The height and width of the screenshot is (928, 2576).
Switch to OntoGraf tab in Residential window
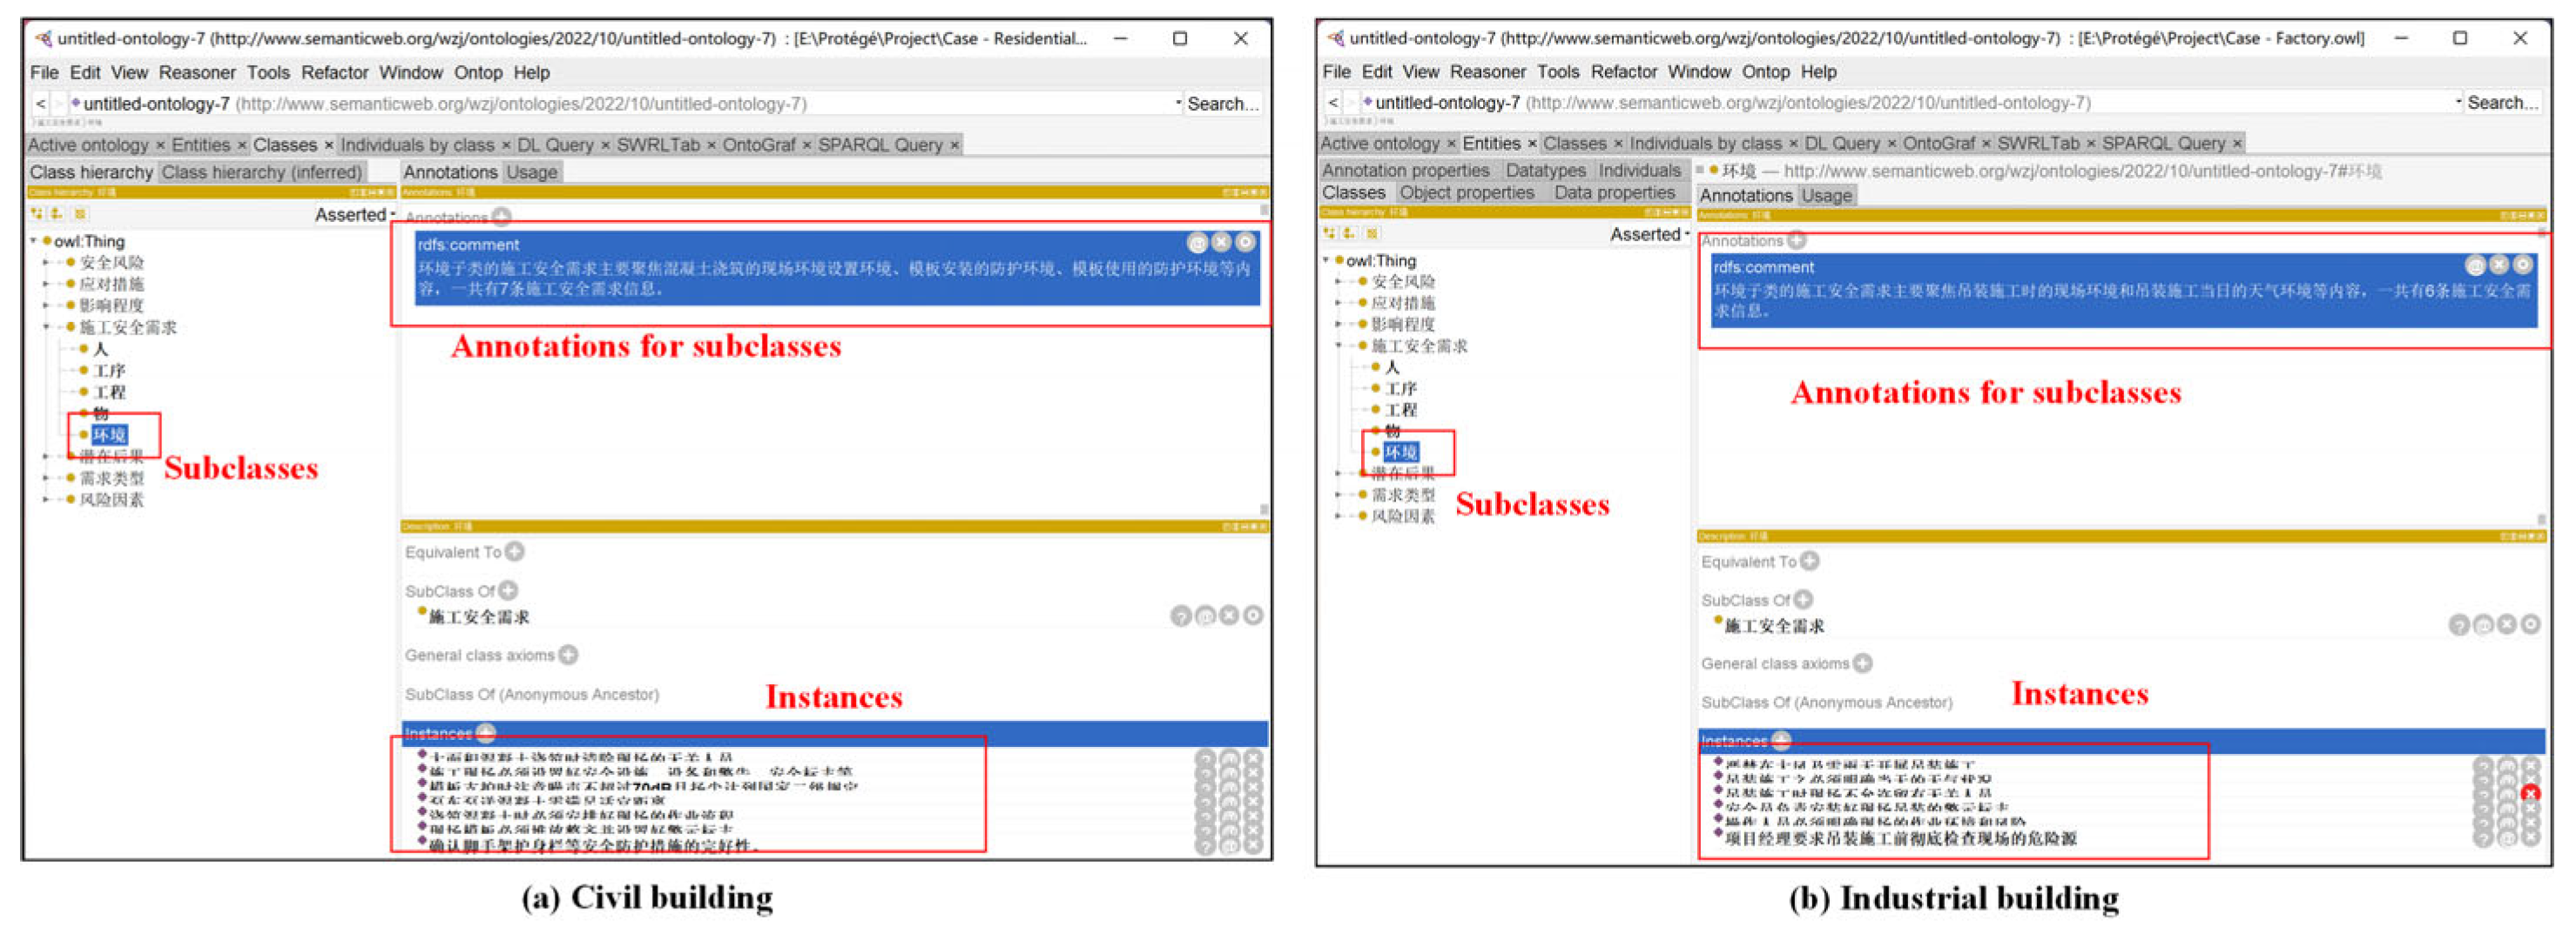click(759, 145)
